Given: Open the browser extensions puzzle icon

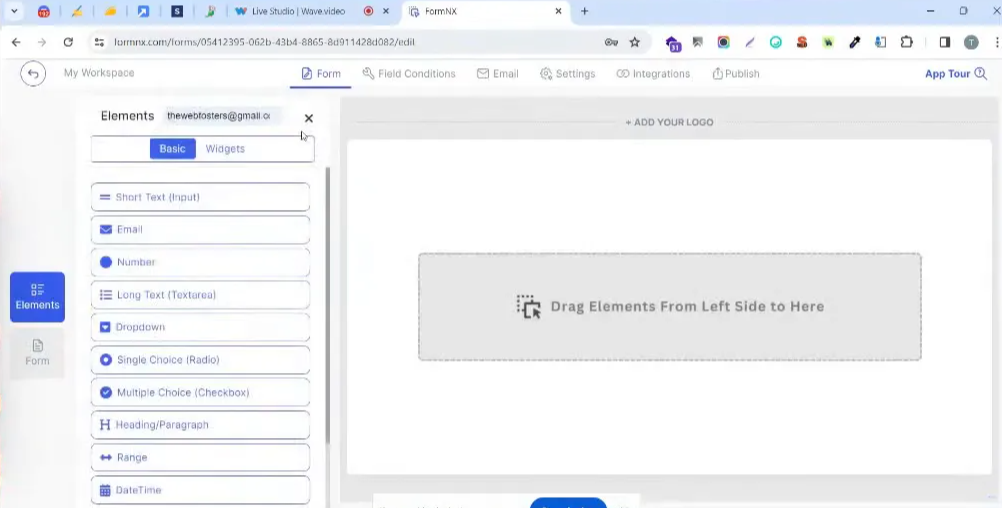Looking at the screenshot, I should (x=906, y=42).
